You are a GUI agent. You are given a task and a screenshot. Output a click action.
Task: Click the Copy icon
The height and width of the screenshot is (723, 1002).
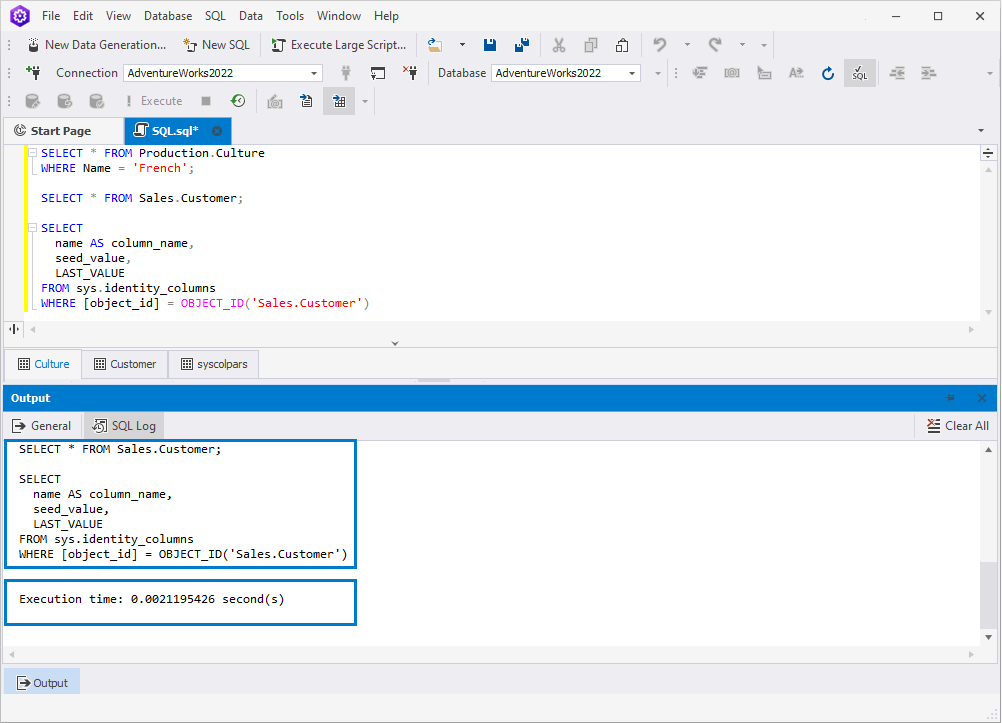pos(590,45)
